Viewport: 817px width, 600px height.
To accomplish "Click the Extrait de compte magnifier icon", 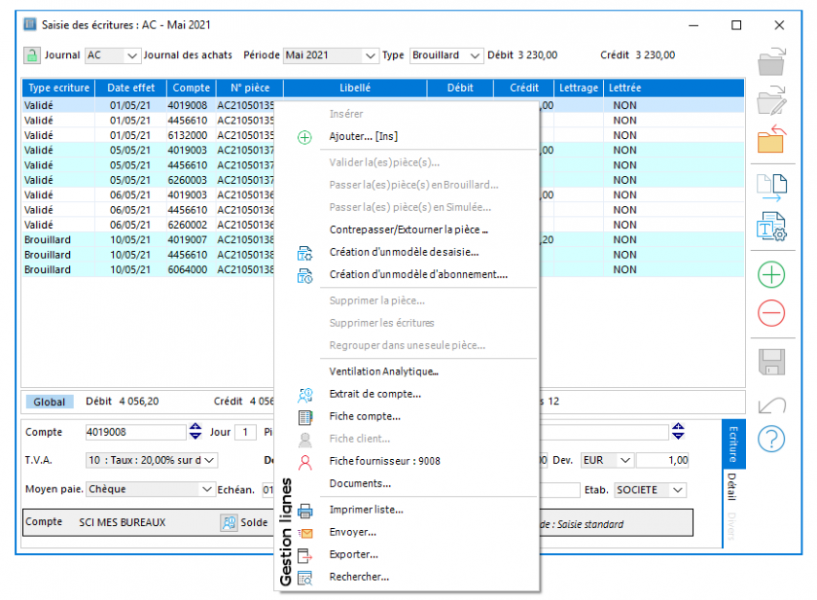I will pyautogui.click(x=305, y=395).
